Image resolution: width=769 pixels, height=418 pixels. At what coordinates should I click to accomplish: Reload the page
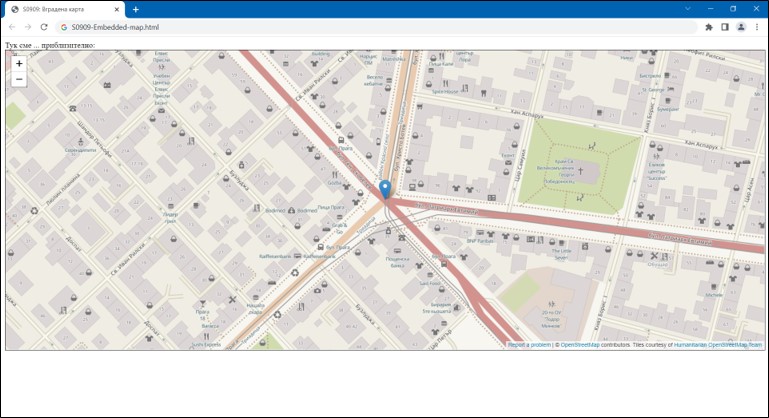click(45, 27)
